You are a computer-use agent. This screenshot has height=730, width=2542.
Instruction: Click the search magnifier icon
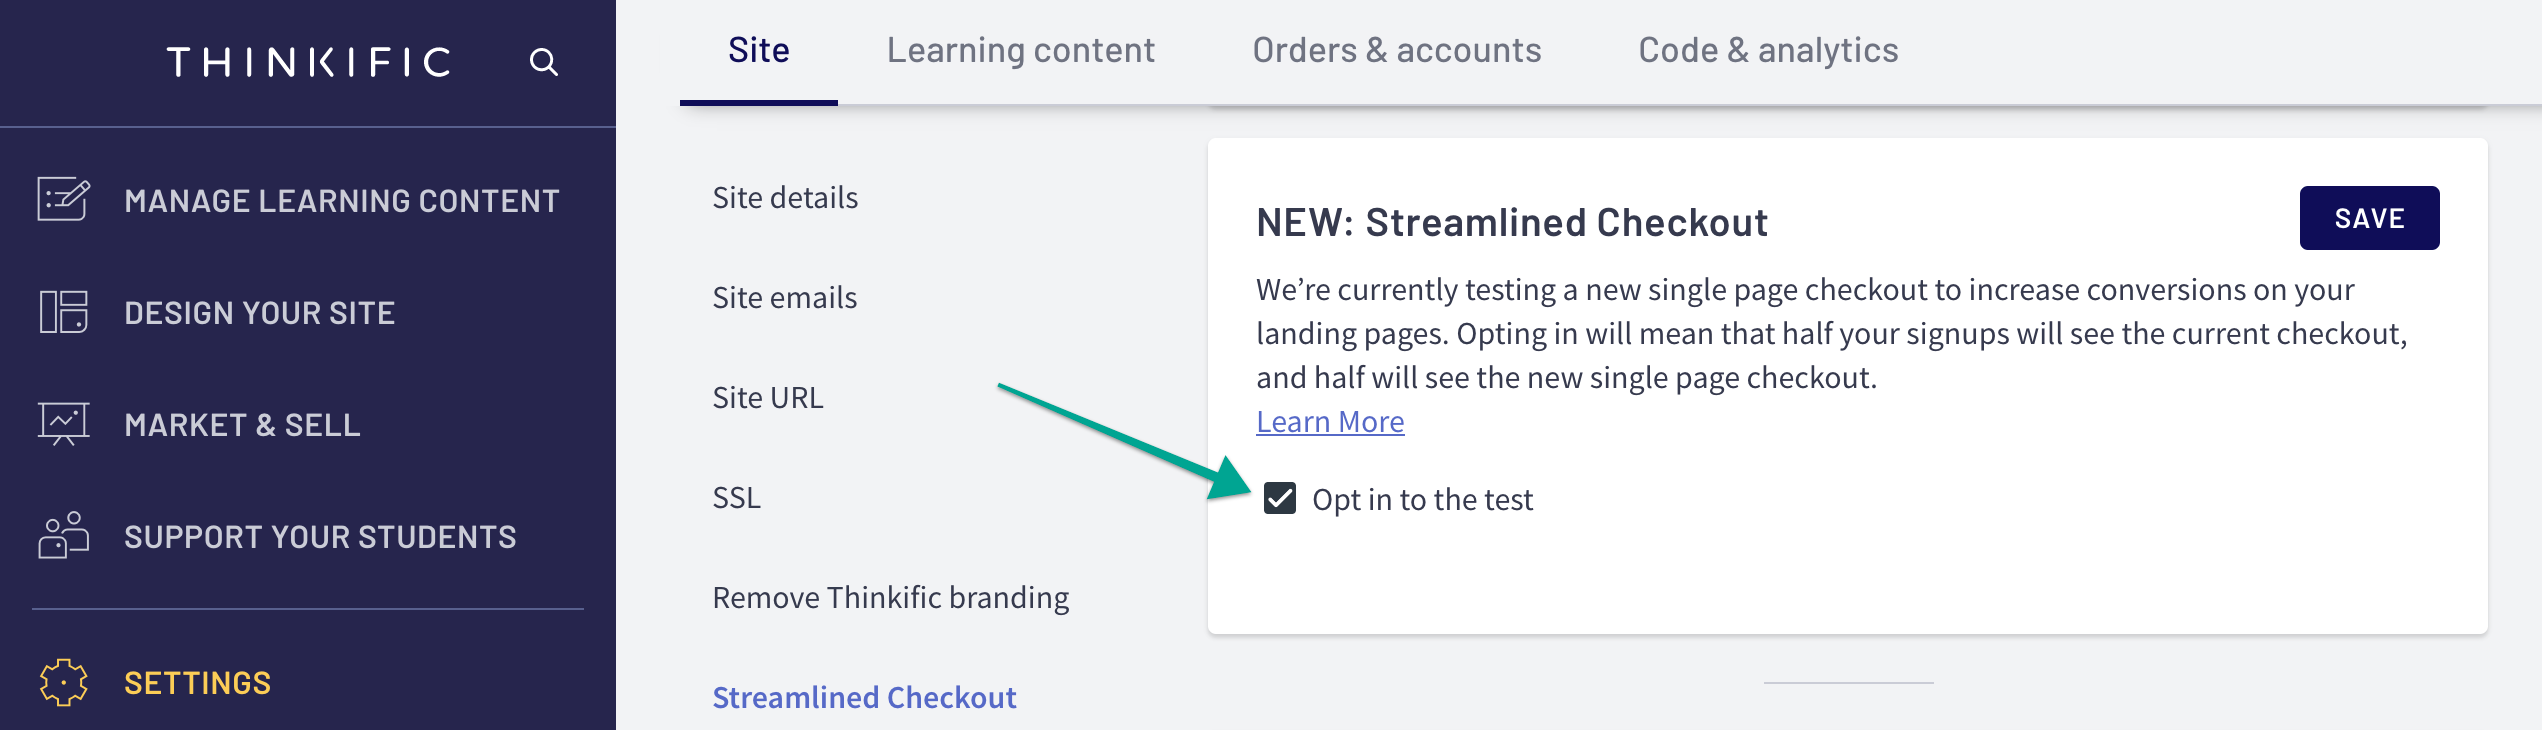coord(543,62)
